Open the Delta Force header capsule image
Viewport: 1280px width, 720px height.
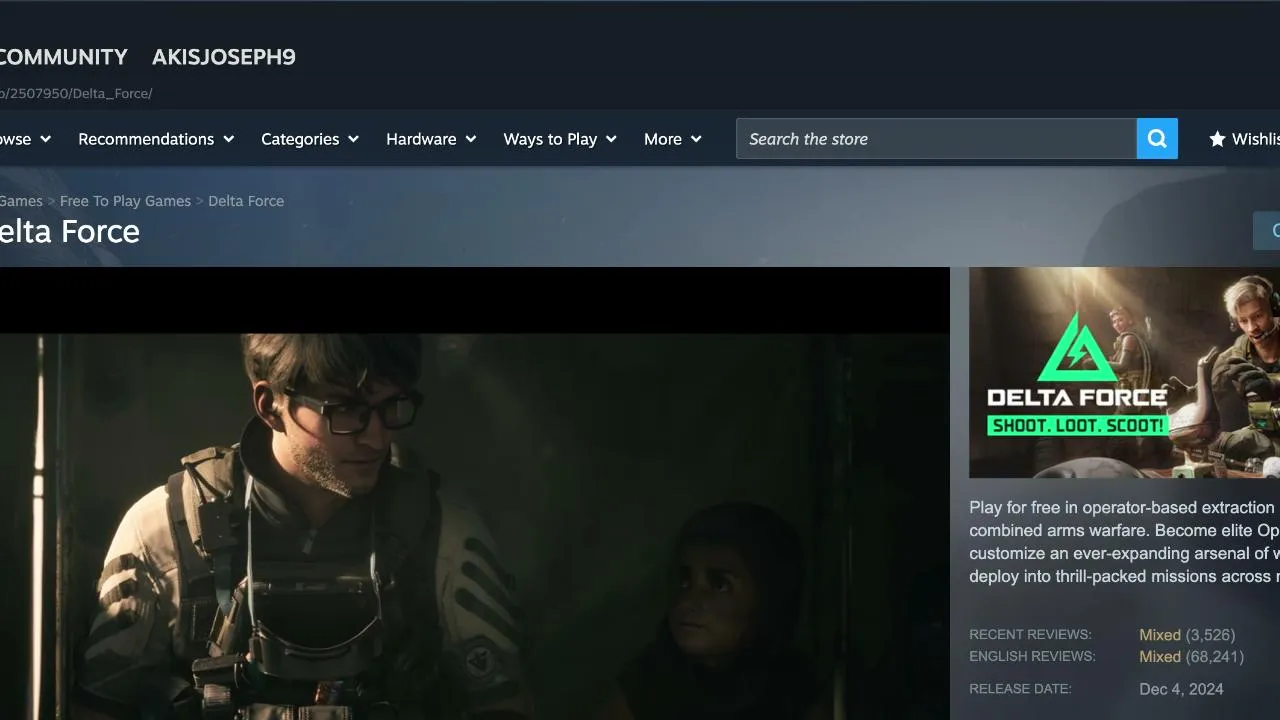tap(1124, 372)
